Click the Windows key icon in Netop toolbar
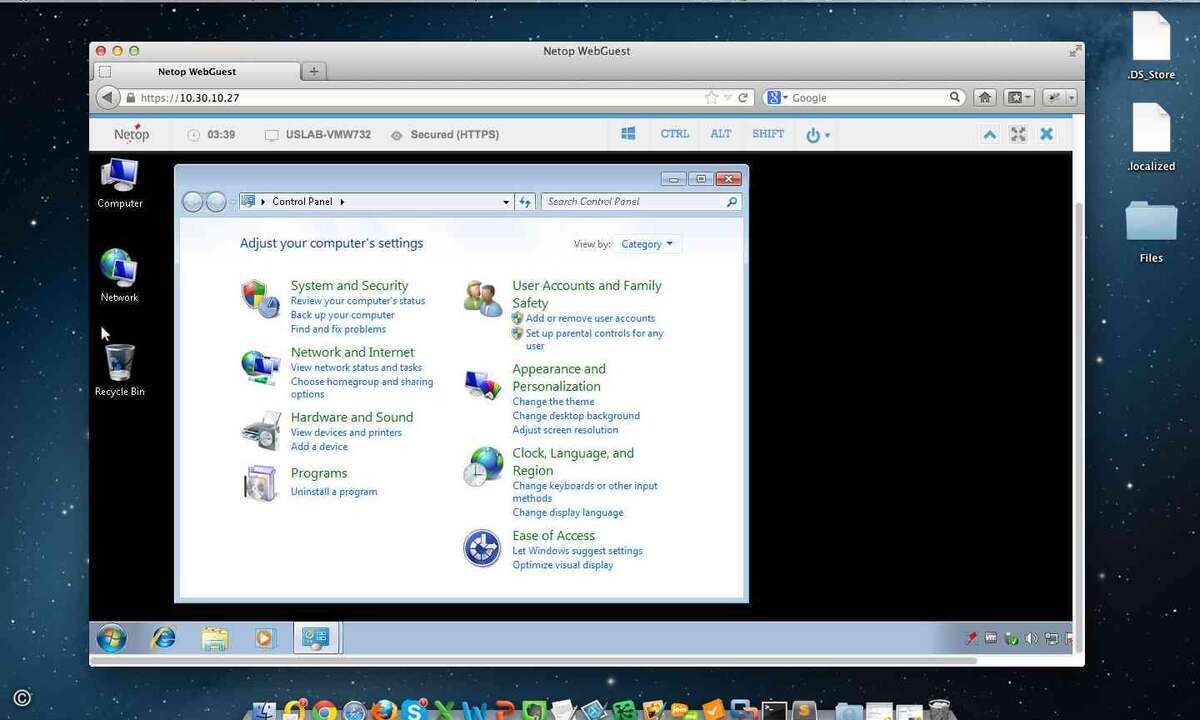The width and height of the screenshot is (1200, 720). pyautogui.click(x=628, y=134)
